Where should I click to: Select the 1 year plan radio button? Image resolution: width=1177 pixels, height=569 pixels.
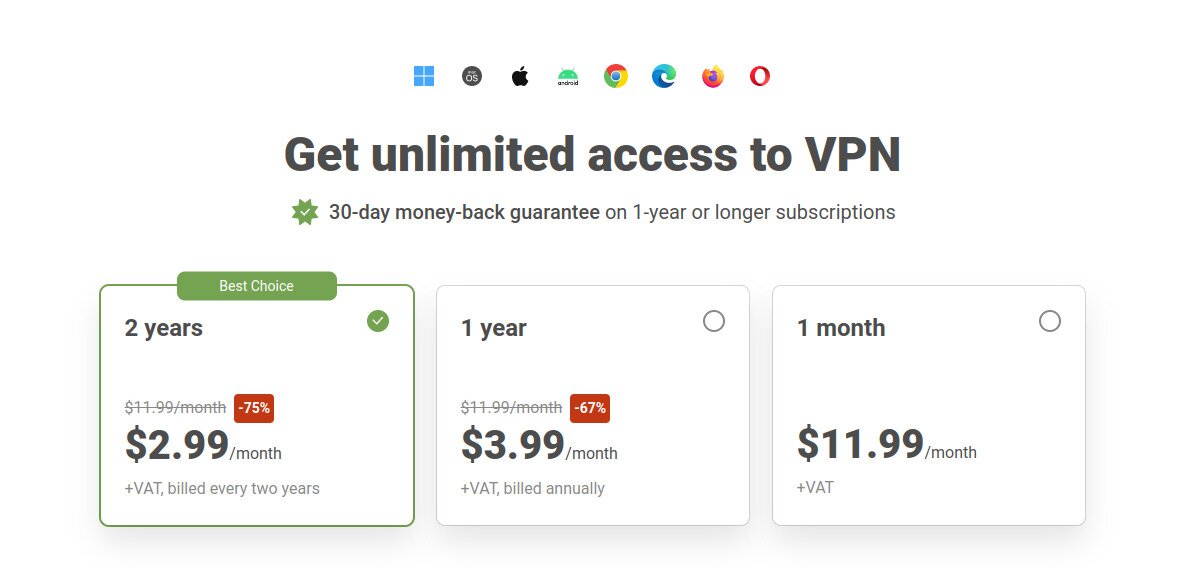713,321
